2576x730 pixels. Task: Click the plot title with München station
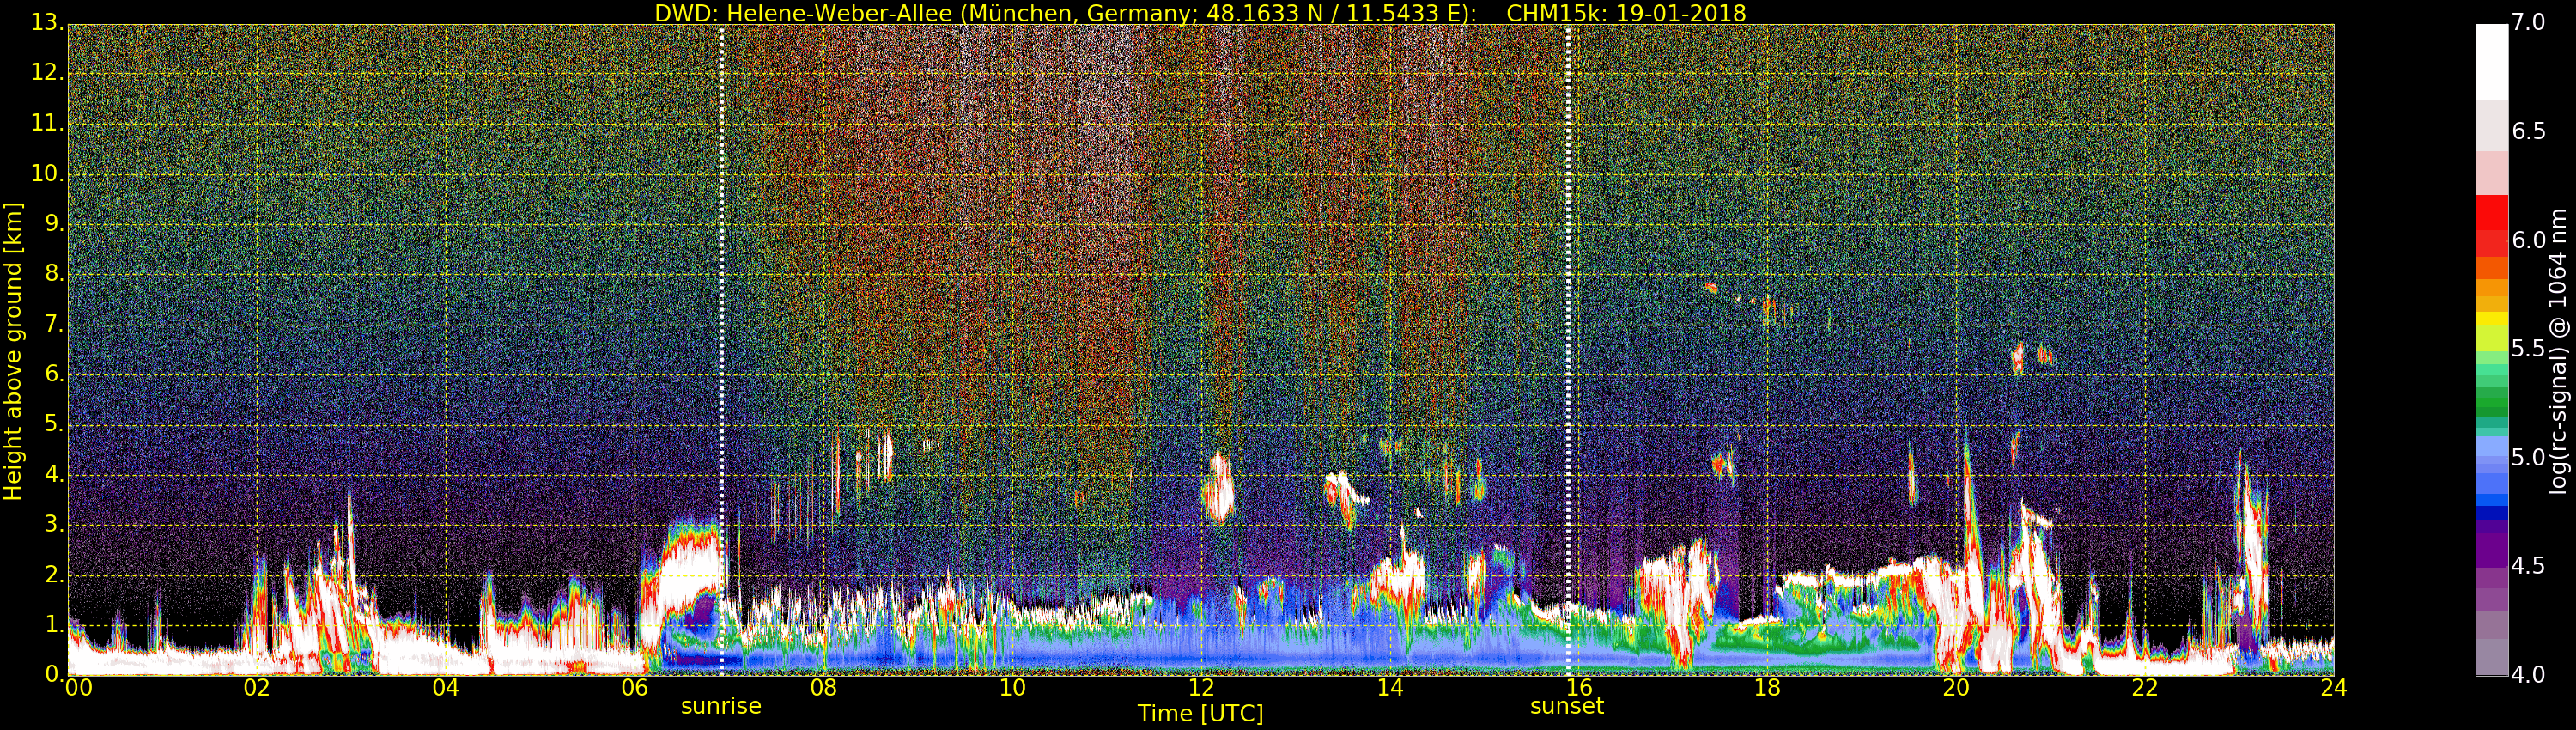tap(1200, 13)
